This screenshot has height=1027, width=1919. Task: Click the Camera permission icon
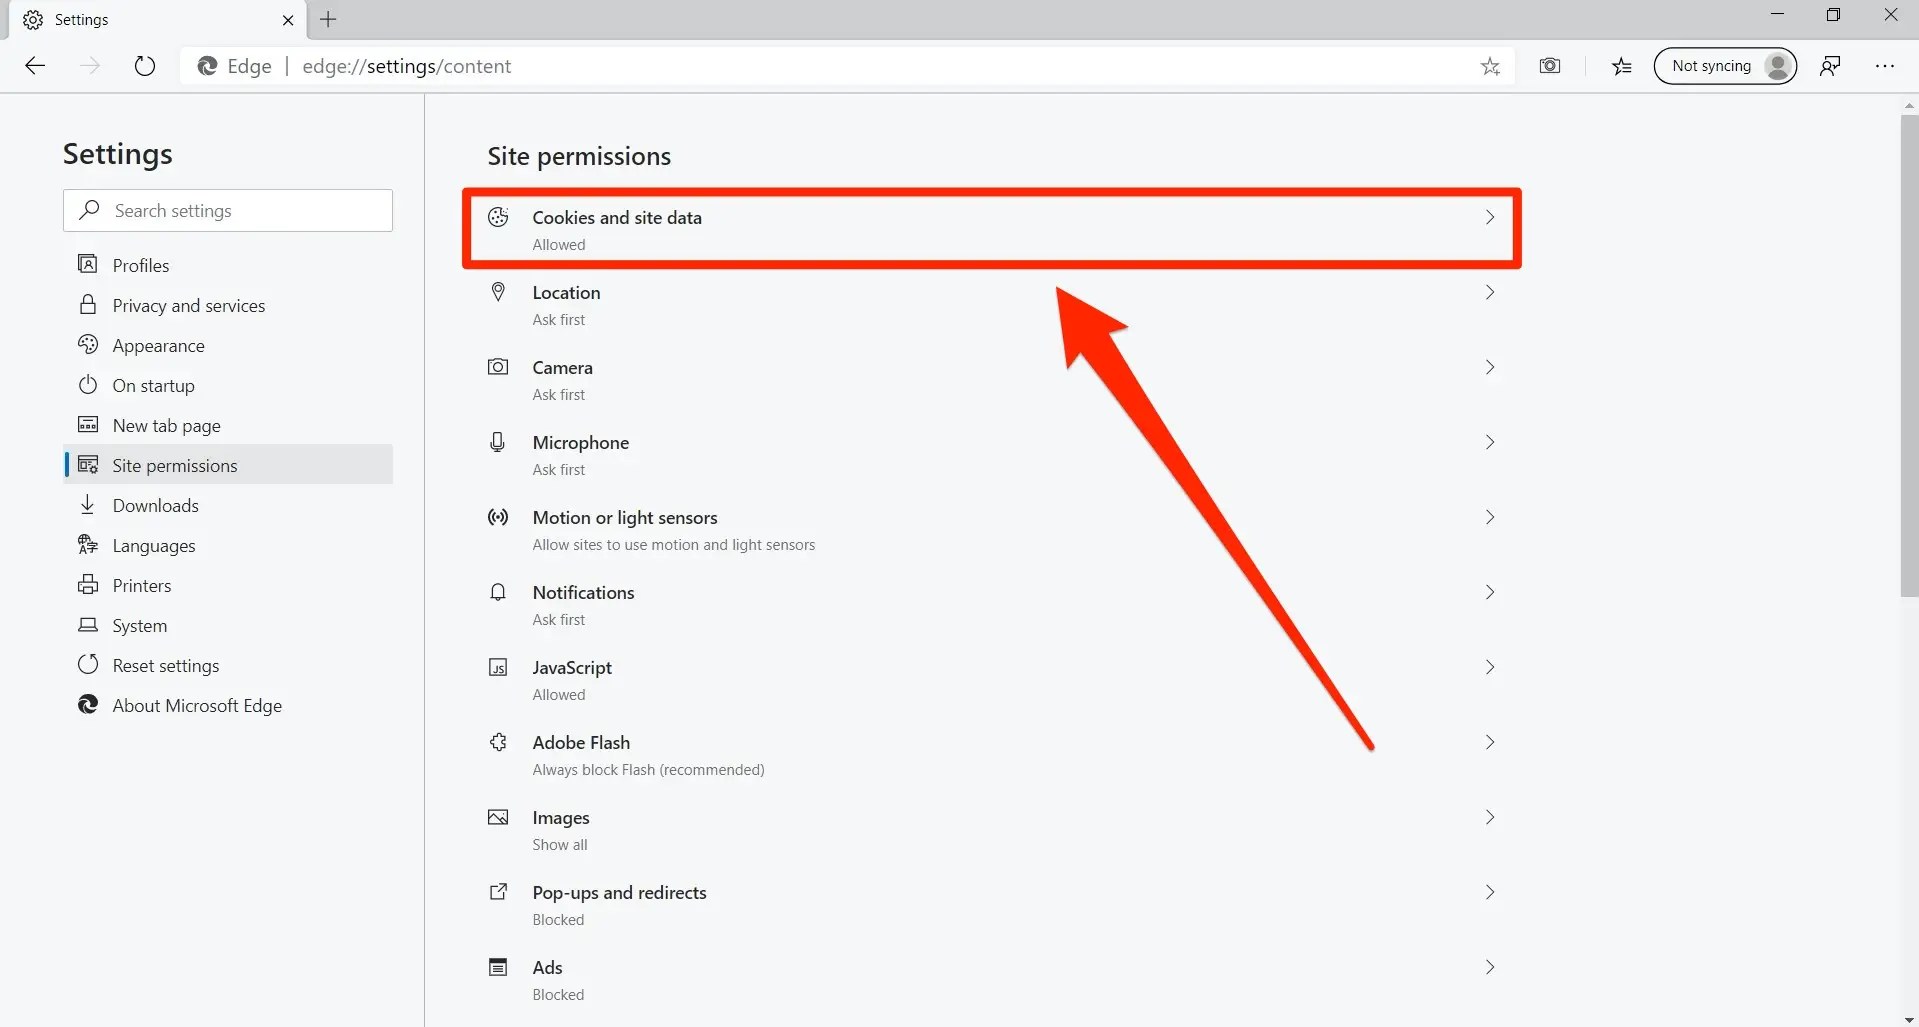pyautogui.click(x=497, y=367)
